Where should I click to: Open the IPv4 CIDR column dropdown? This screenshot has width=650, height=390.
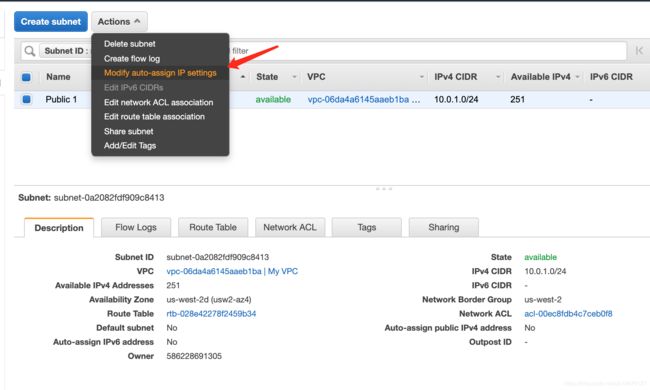[x=497, y=77]
